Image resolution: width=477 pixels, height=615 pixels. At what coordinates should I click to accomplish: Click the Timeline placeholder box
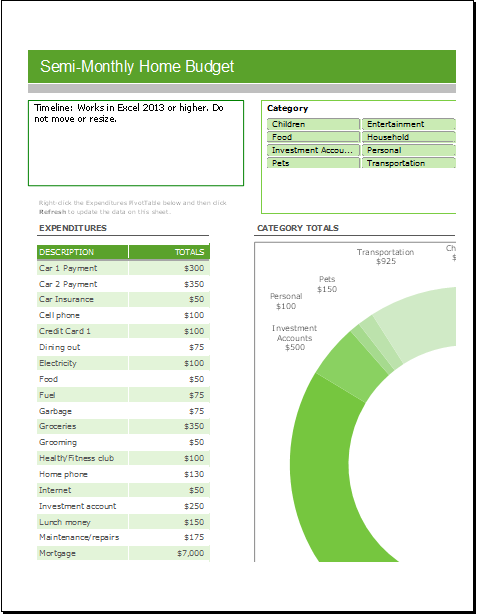tap(136, 143)
